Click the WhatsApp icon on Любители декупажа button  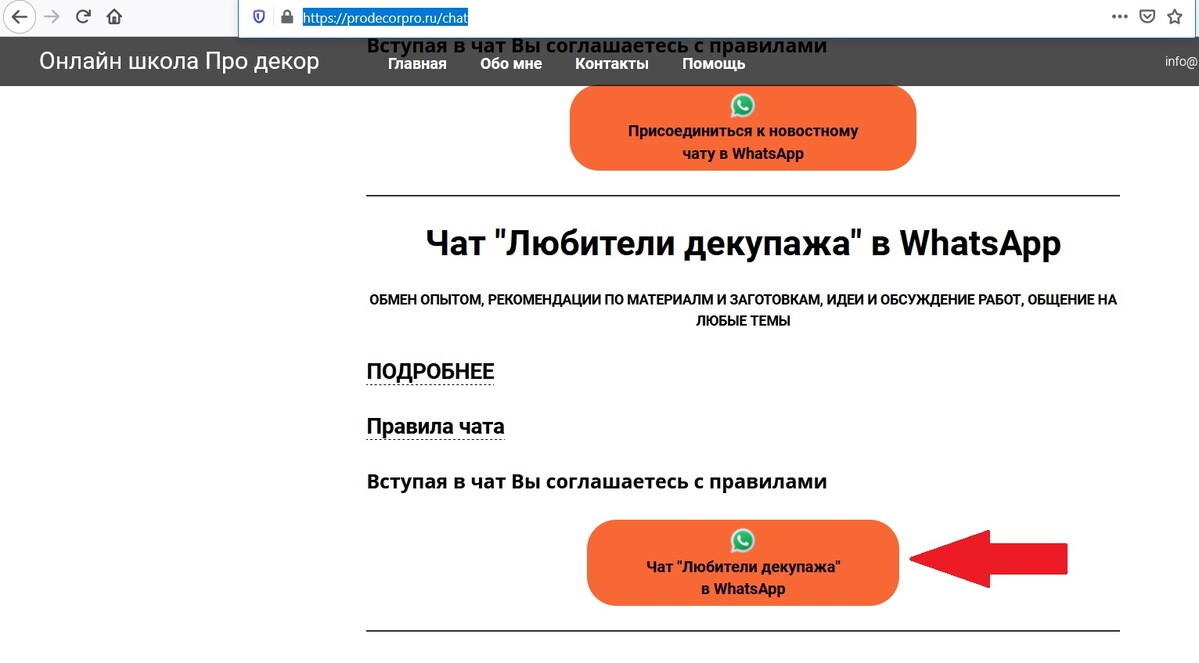pos(742,541)
